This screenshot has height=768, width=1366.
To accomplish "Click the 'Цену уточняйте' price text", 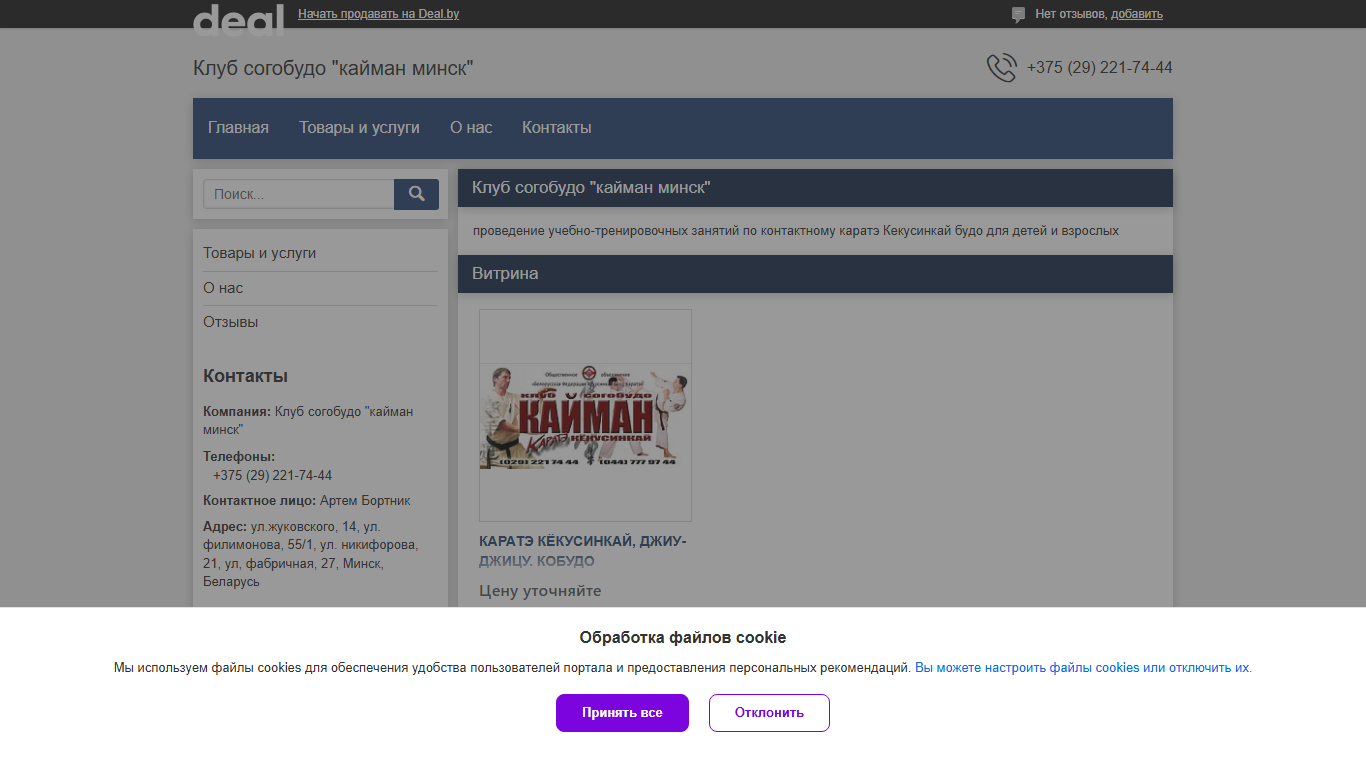I will point(540,591).
